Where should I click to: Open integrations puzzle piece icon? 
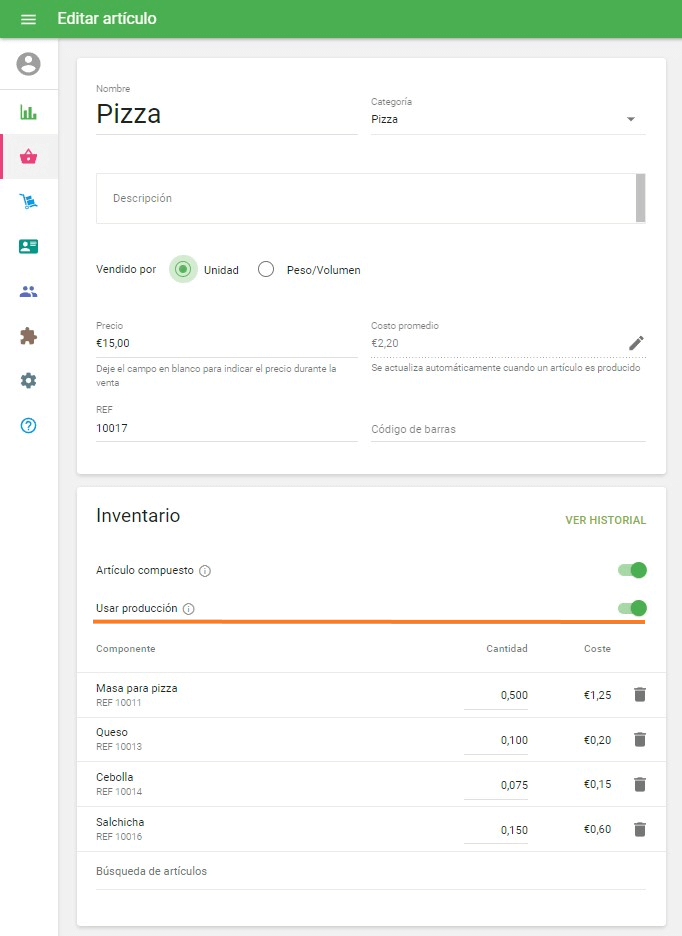28,336
